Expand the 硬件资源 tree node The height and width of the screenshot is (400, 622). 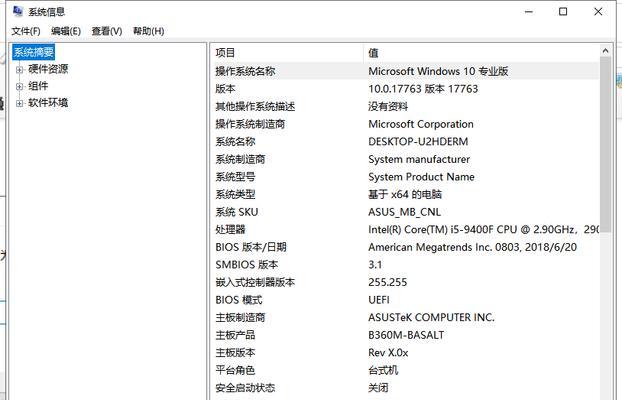(19, 69)
